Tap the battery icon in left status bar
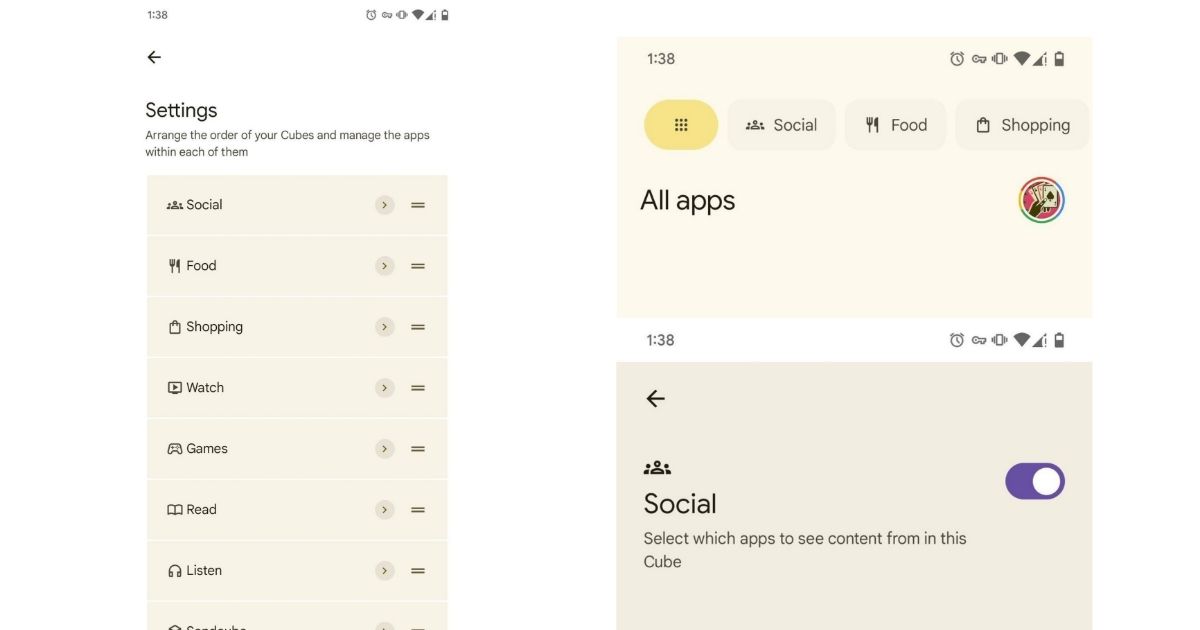This screenshot has height=630, width=1200. click(x=445, y=15)
